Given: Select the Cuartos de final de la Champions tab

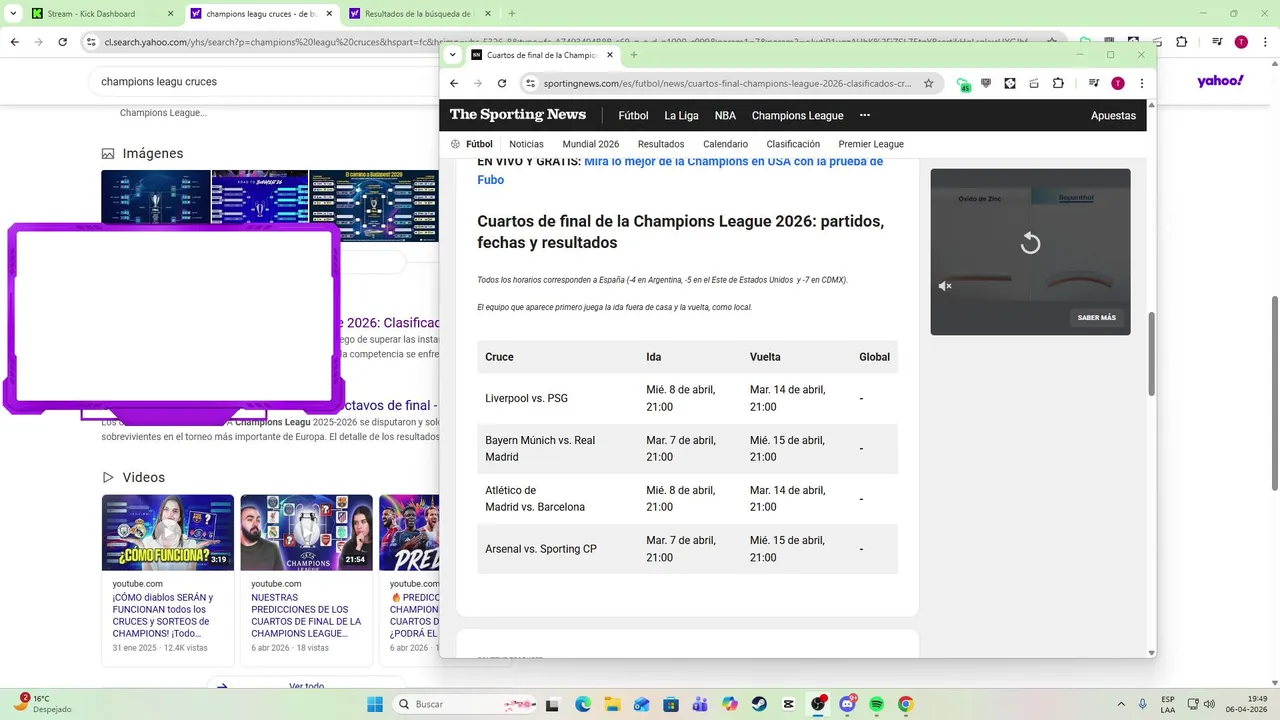Looking at the screenshot, I should (x=541, y=55).
